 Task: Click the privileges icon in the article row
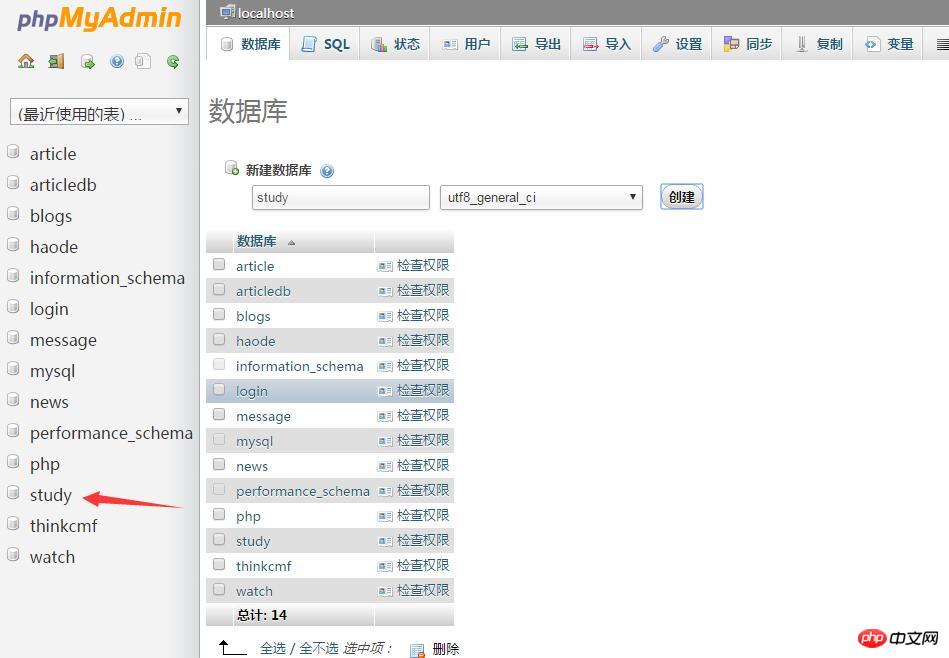(385, 266)
